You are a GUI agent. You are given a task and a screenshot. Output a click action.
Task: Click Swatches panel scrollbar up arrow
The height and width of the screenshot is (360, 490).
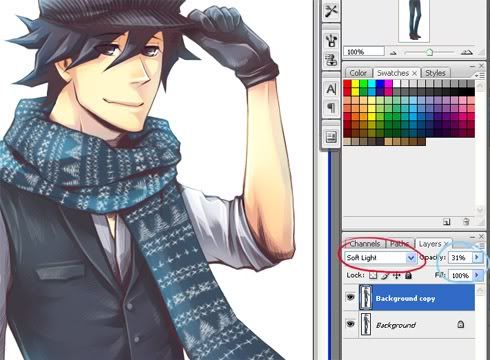point(480,86)
